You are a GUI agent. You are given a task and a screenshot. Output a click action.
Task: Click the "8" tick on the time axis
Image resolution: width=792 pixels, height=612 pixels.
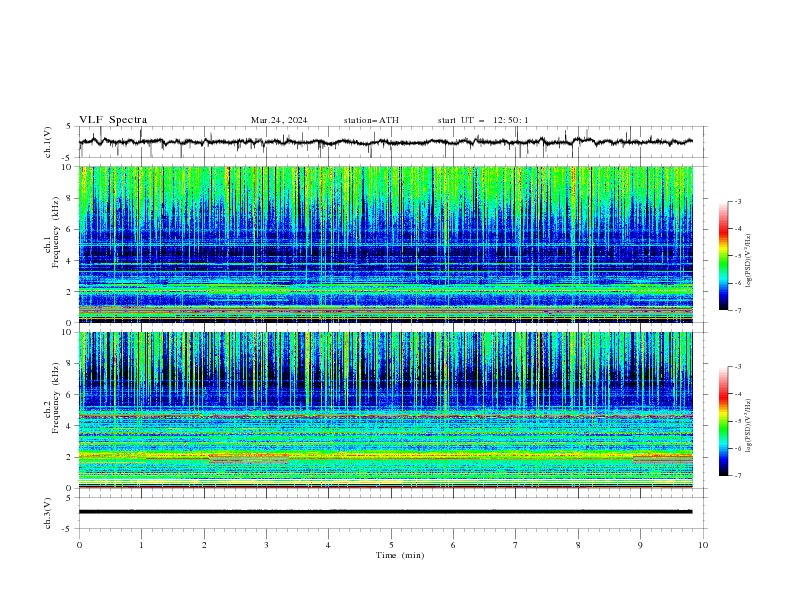[578, 545]
